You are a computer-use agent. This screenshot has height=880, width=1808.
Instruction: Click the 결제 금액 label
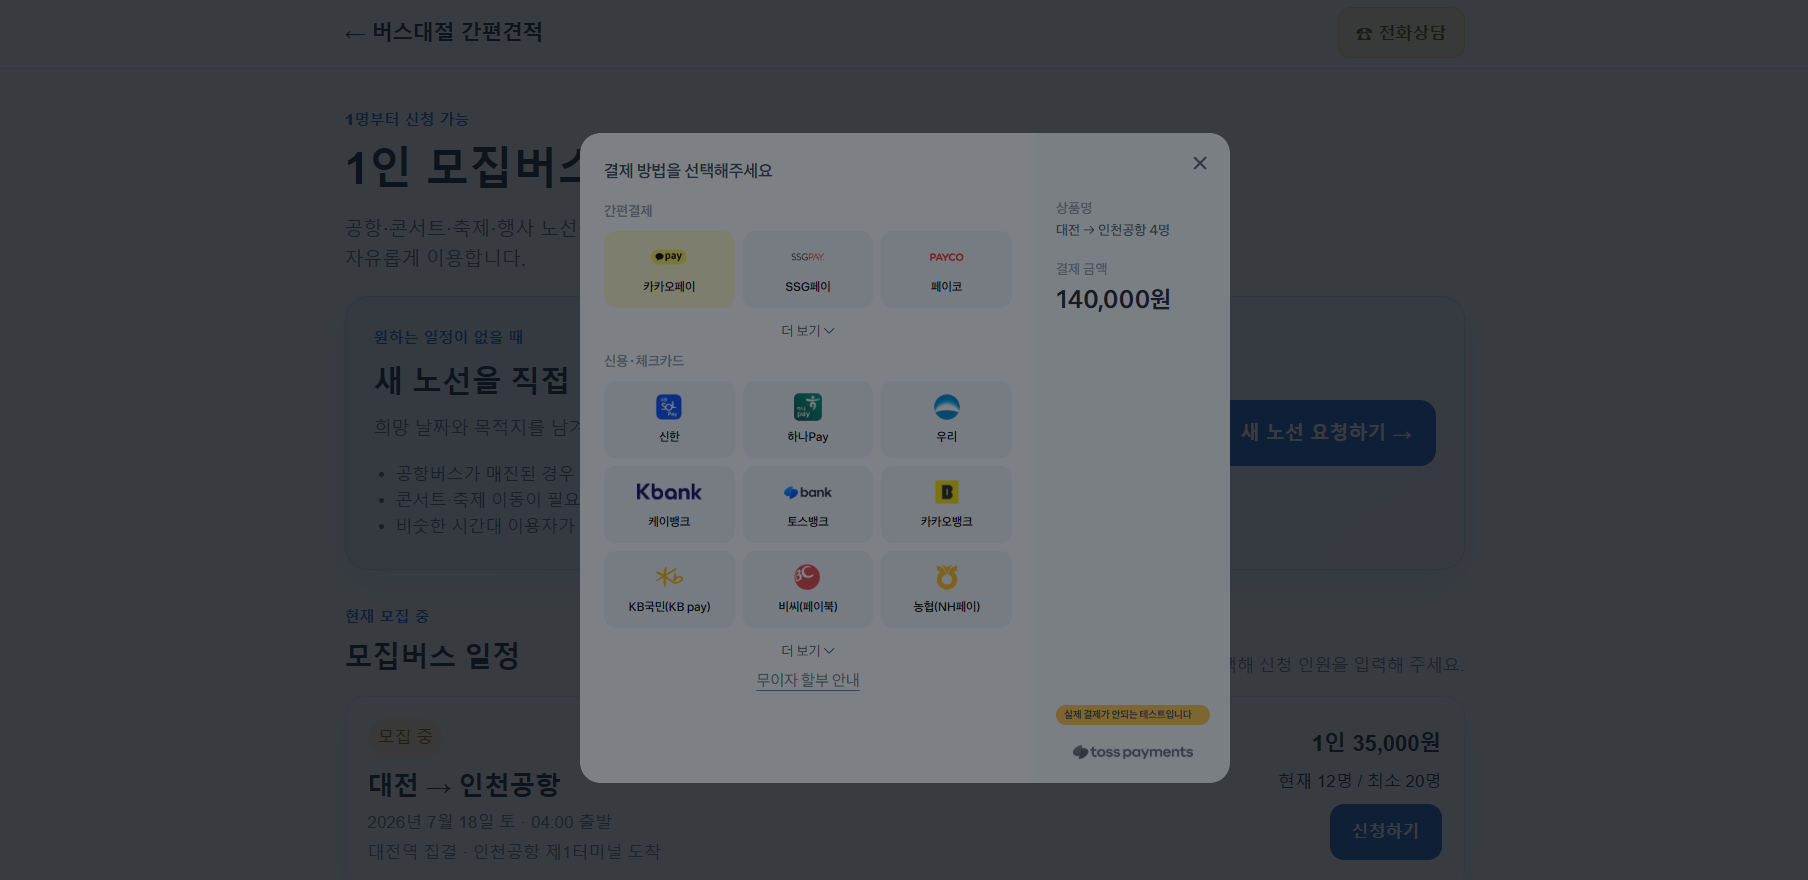(1082, 269)
